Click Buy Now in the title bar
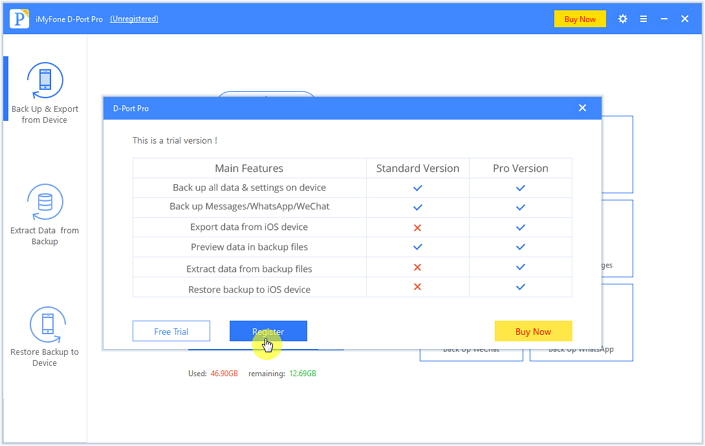 point(580,19)
